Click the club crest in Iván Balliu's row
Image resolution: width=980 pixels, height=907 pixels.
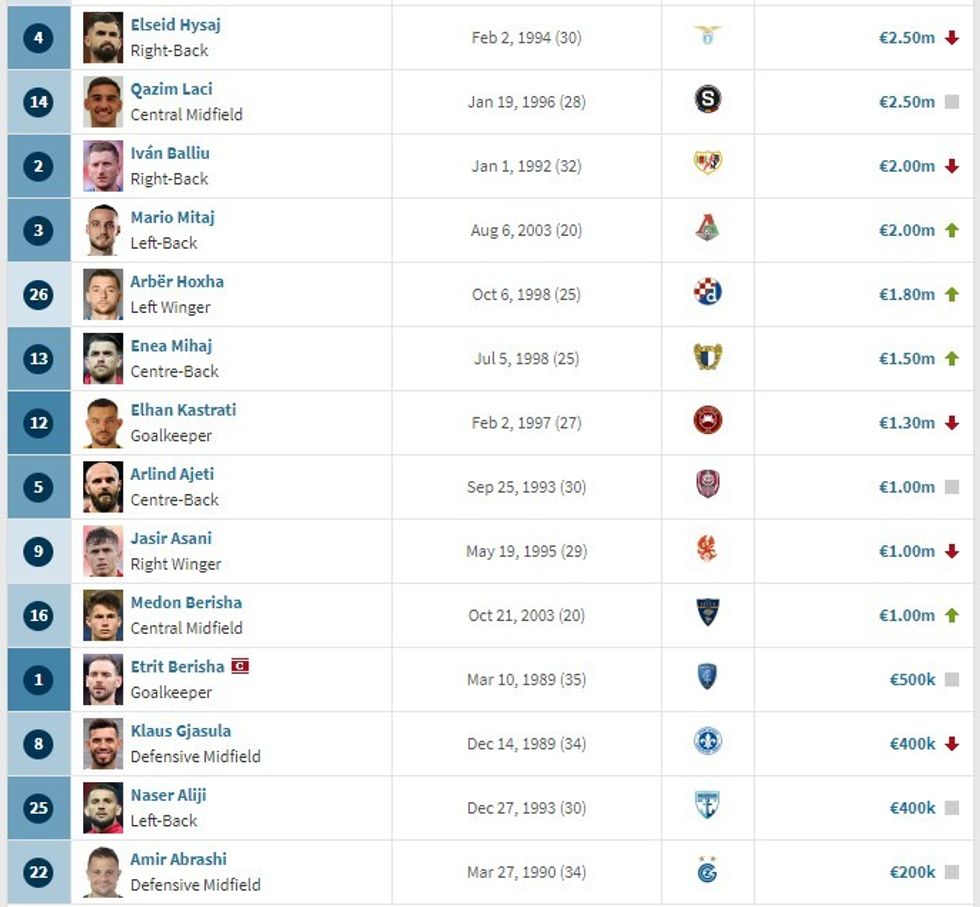pyautogui.click(x=707, y=164)
